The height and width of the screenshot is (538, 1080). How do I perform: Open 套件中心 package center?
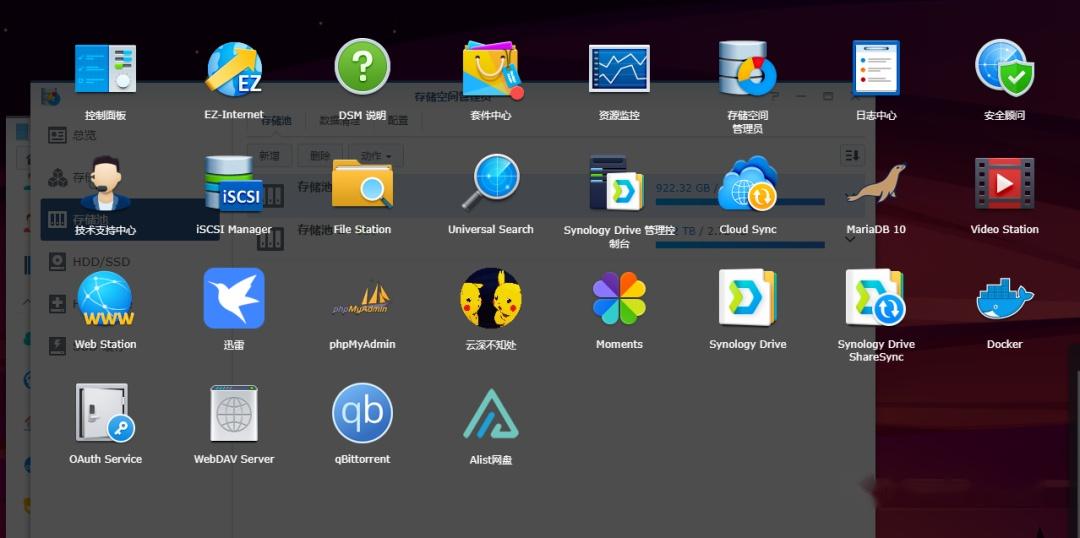(x=492, y=69)
